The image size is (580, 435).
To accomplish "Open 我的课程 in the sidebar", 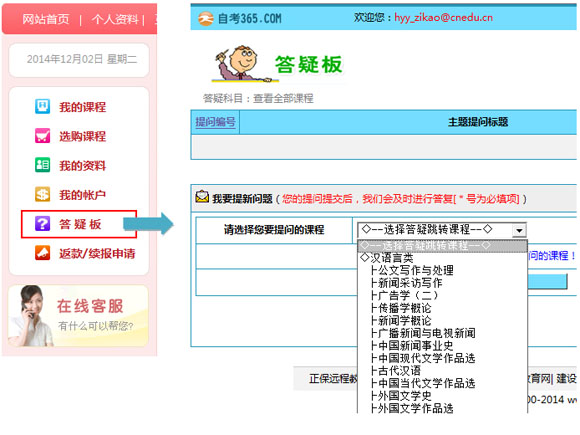I will (x=82, y=107).
